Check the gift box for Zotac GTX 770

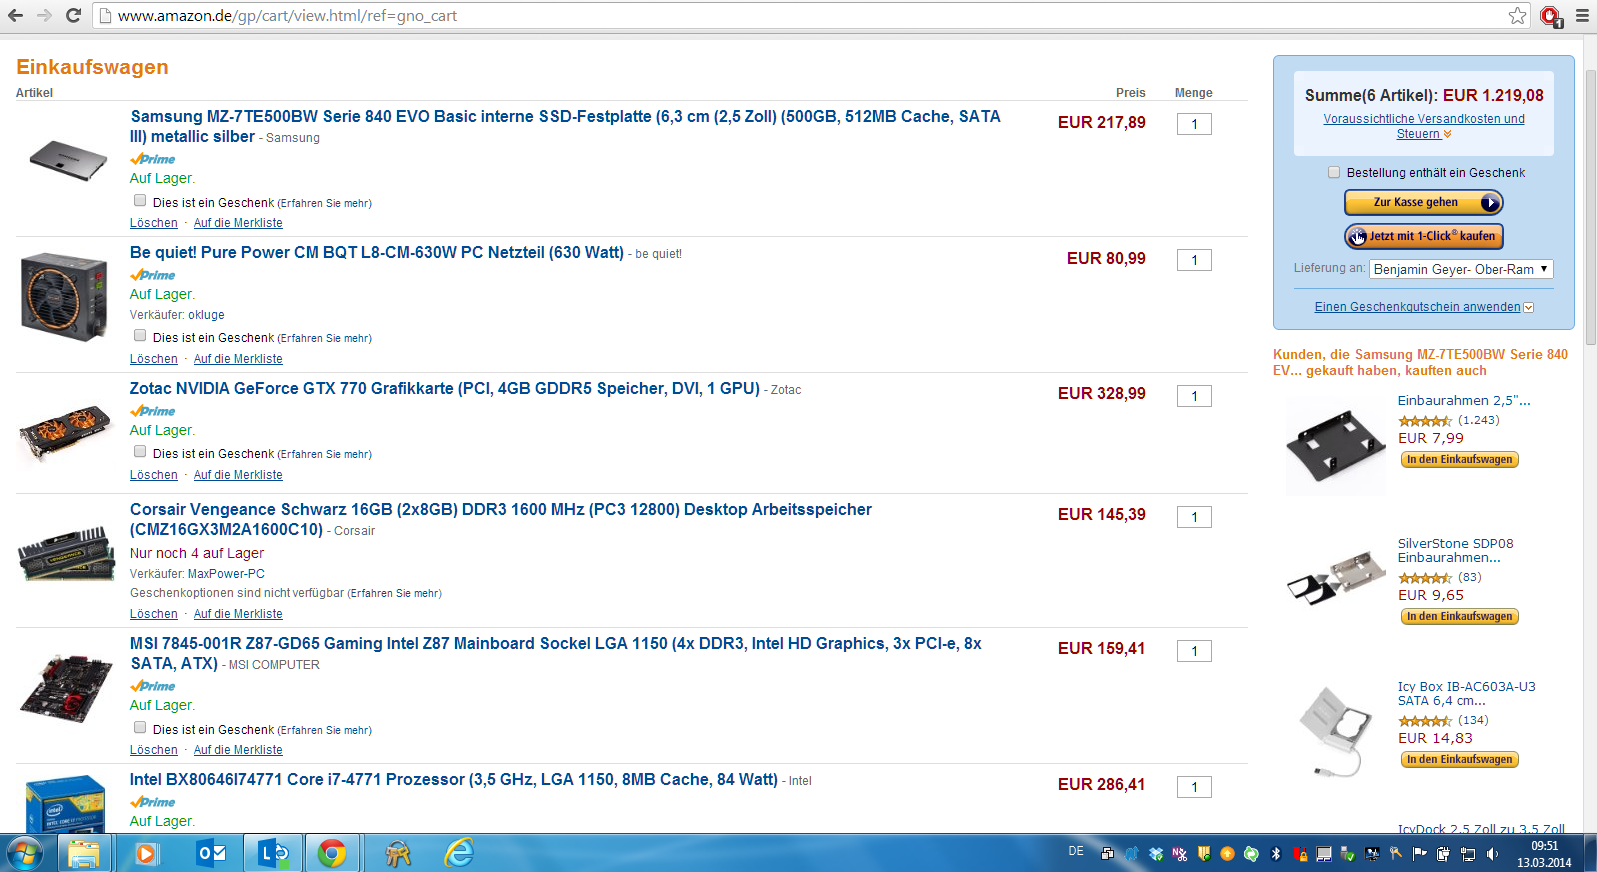pyautogui.click(x=140, y=451)
